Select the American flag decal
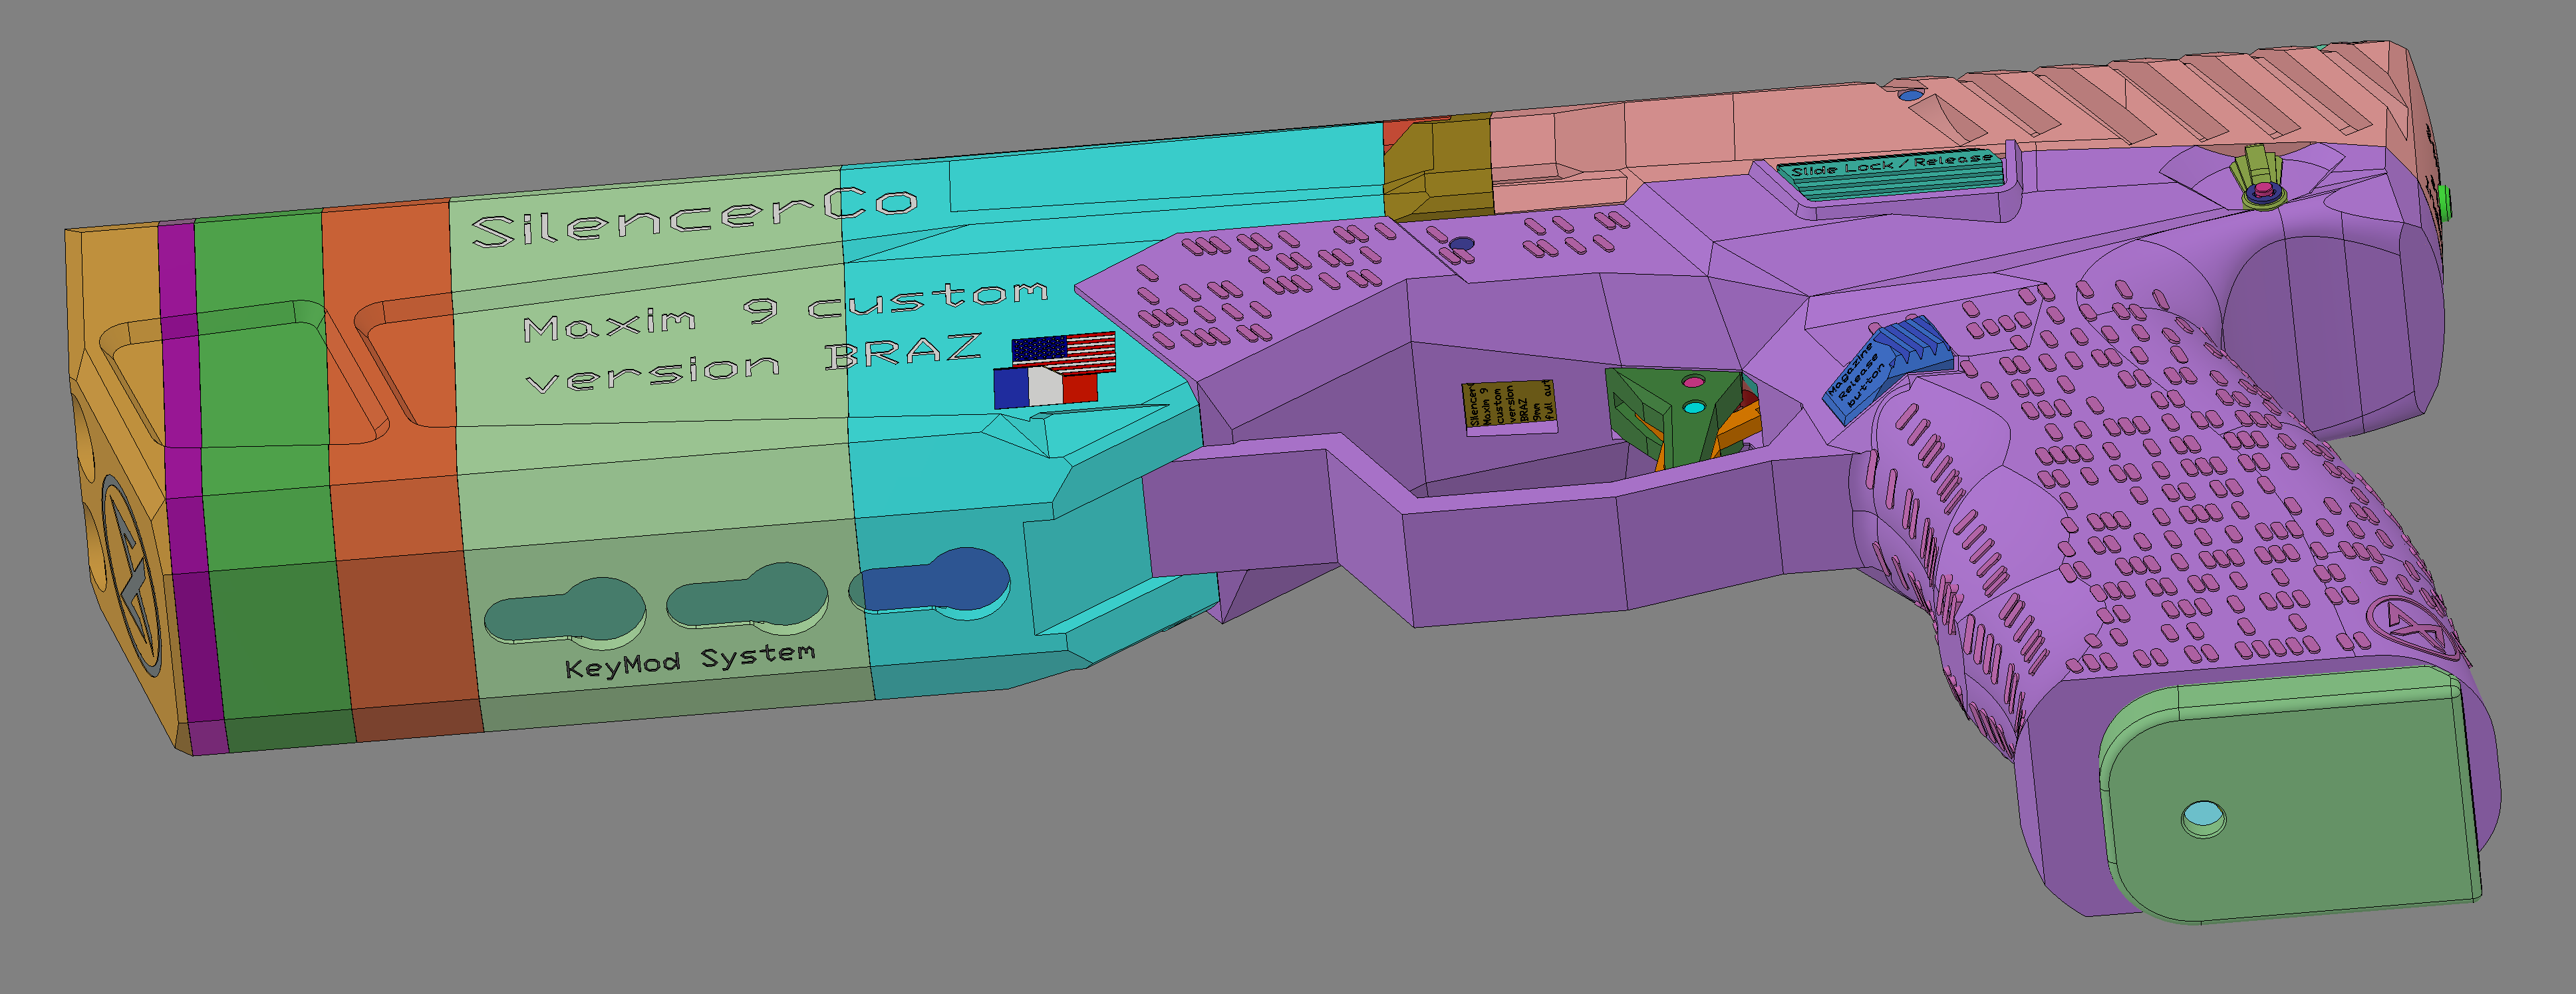 (x=1063, y=352)
